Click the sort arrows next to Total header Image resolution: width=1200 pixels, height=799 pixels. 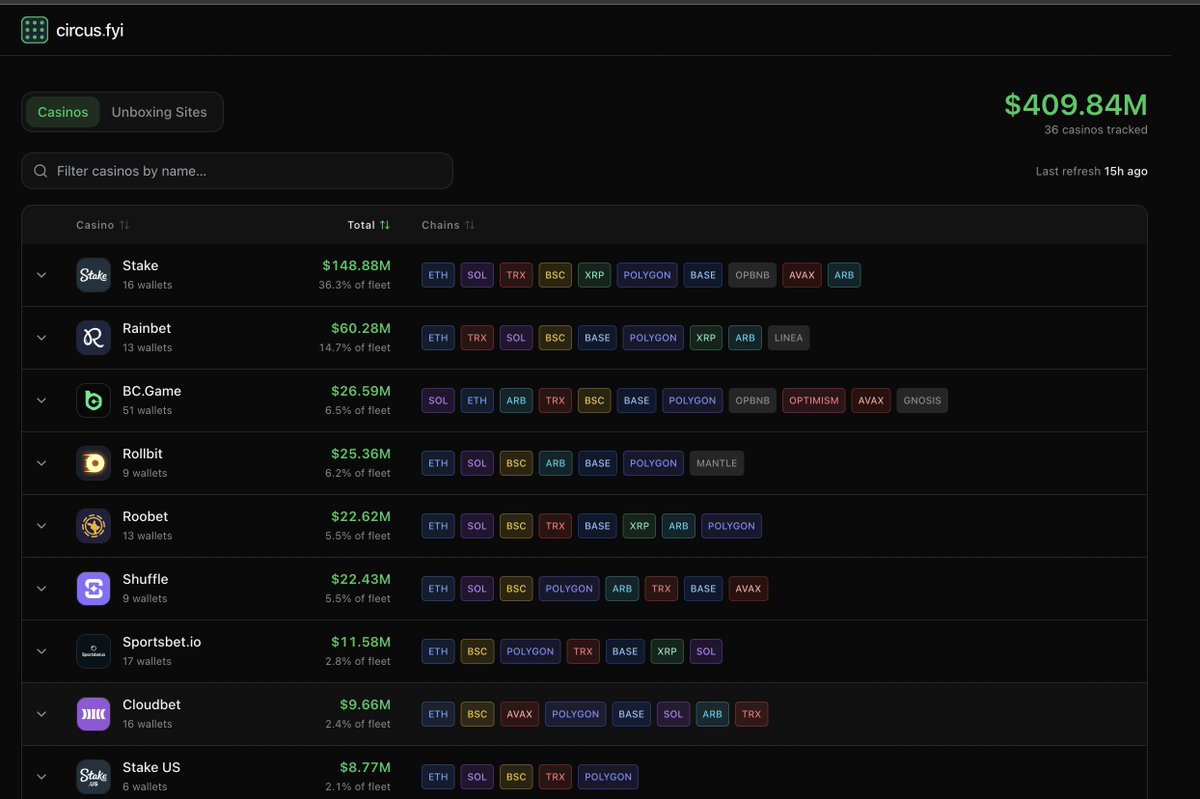pyautogui.click(x=385, y=225)
